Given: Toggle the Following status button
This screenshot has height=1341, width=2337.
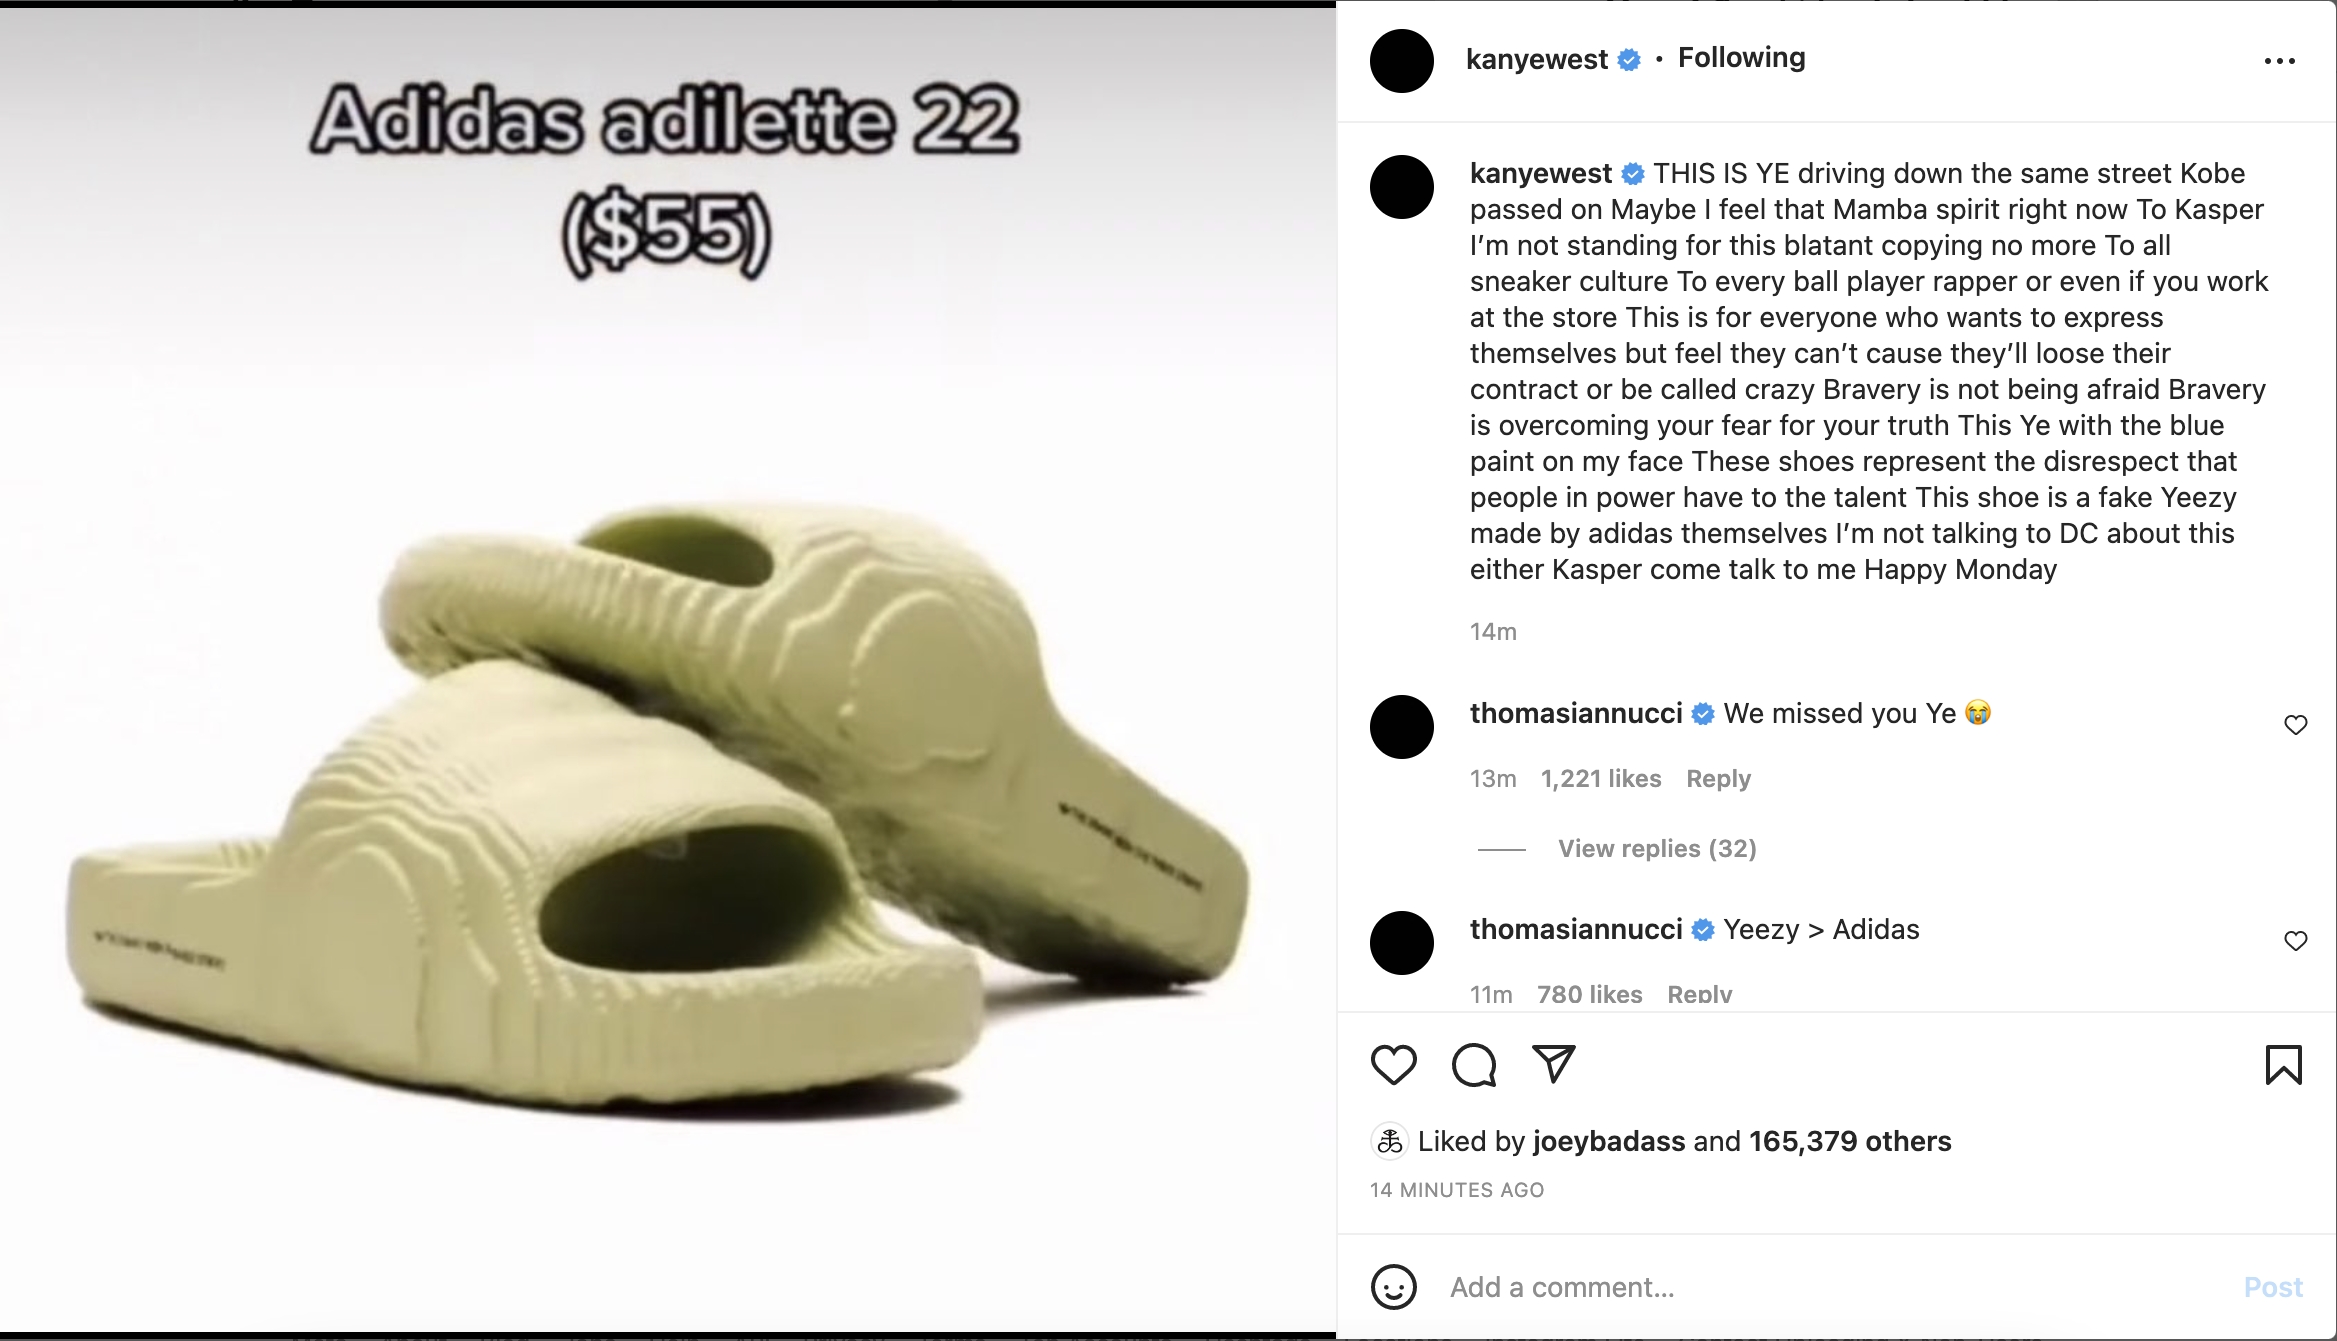Looking at the screenshot, I should coord(1741,58).
